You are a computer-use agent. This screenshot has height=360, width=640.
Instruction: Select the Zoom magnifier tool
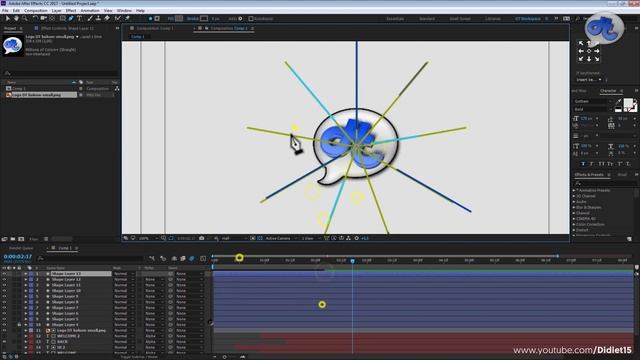pos(25,18)
